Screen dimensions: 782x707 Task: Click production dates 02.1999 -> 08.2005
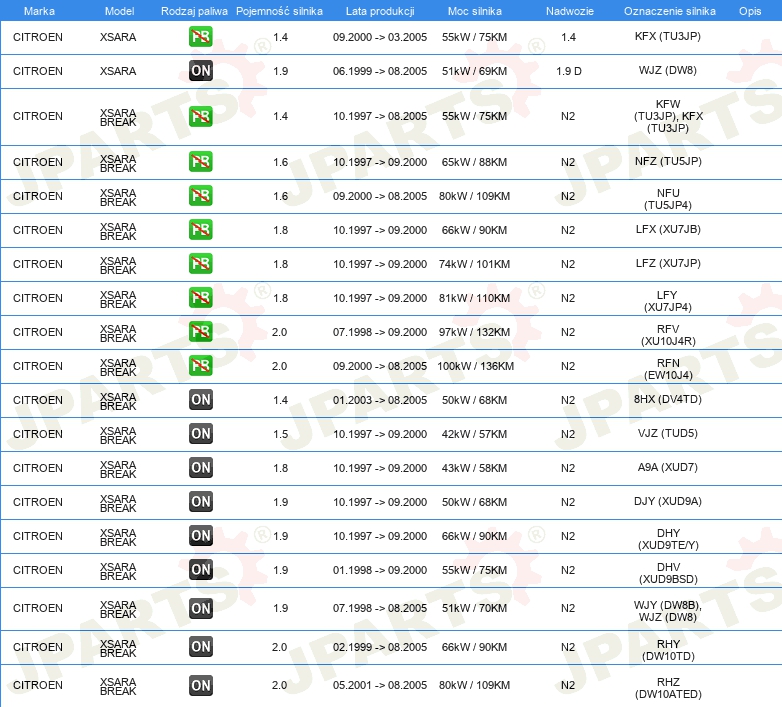pyautogui.click(x=380, y=647)
